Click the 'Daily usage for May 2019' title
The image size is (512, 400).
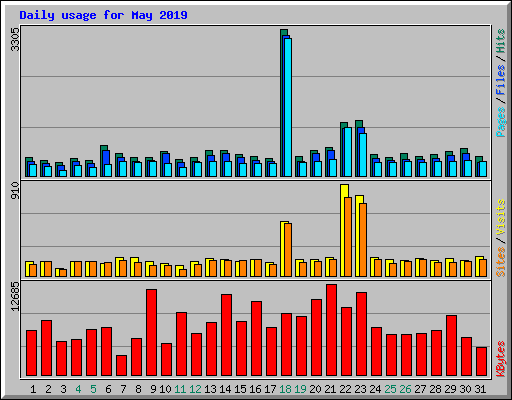point(103,15)
